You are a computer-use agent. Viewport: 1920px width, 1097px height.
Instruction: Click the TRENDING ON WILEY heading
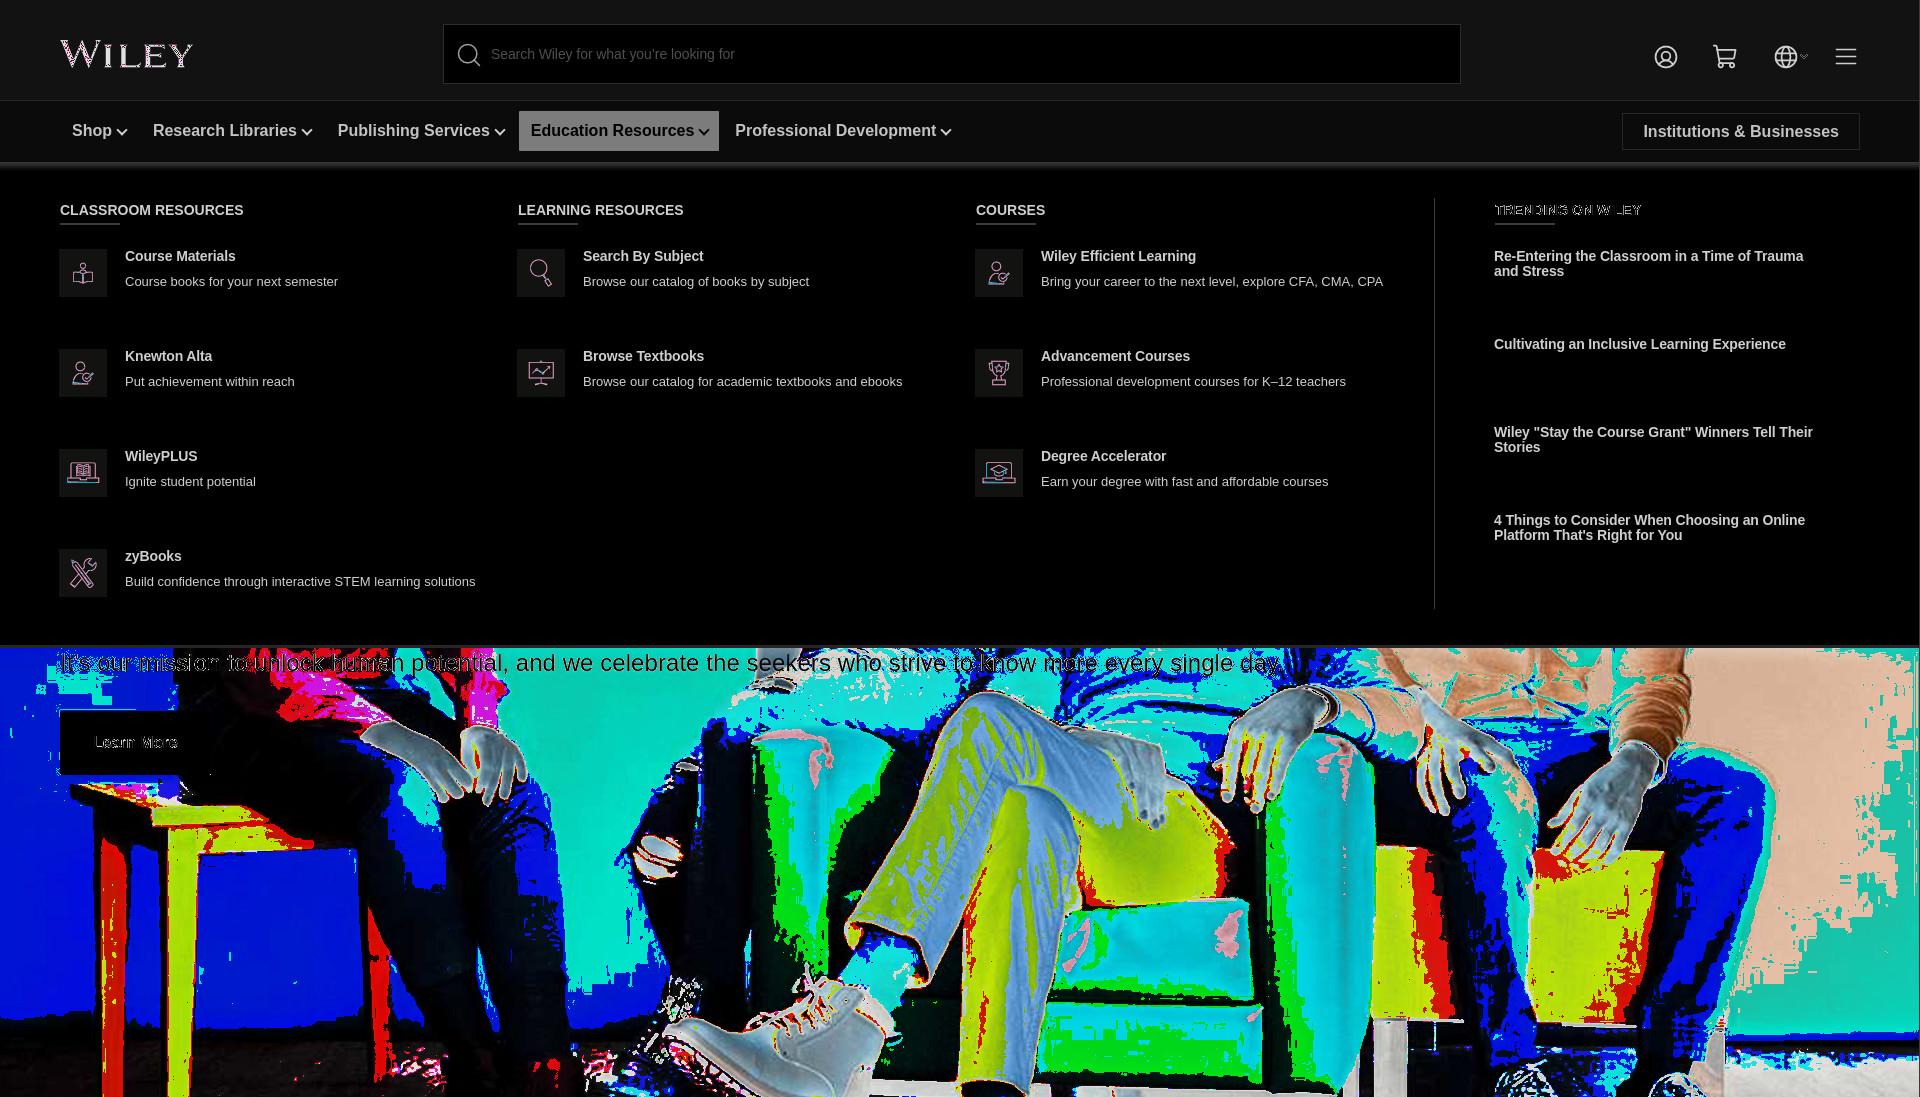(x=1567, y=210)
